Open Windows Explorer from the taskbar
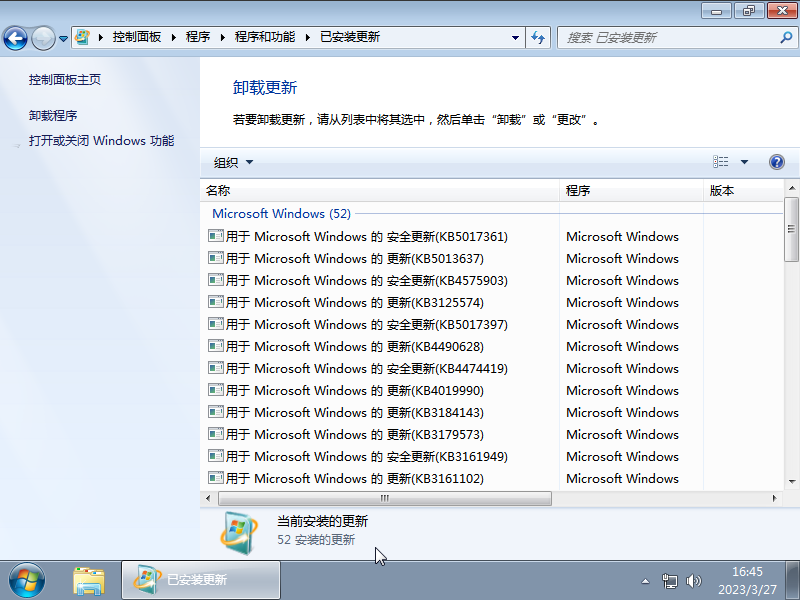The height and width of the screenshot is (600, 800). (90, 579)
